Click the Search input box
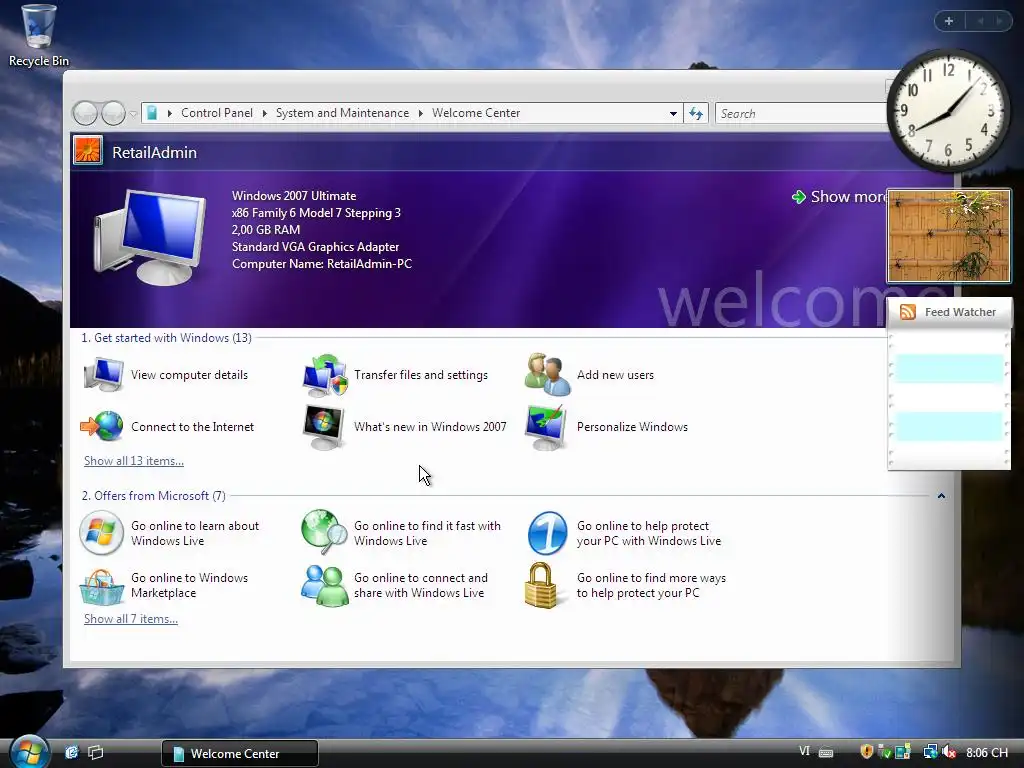 tap(802, 114)
